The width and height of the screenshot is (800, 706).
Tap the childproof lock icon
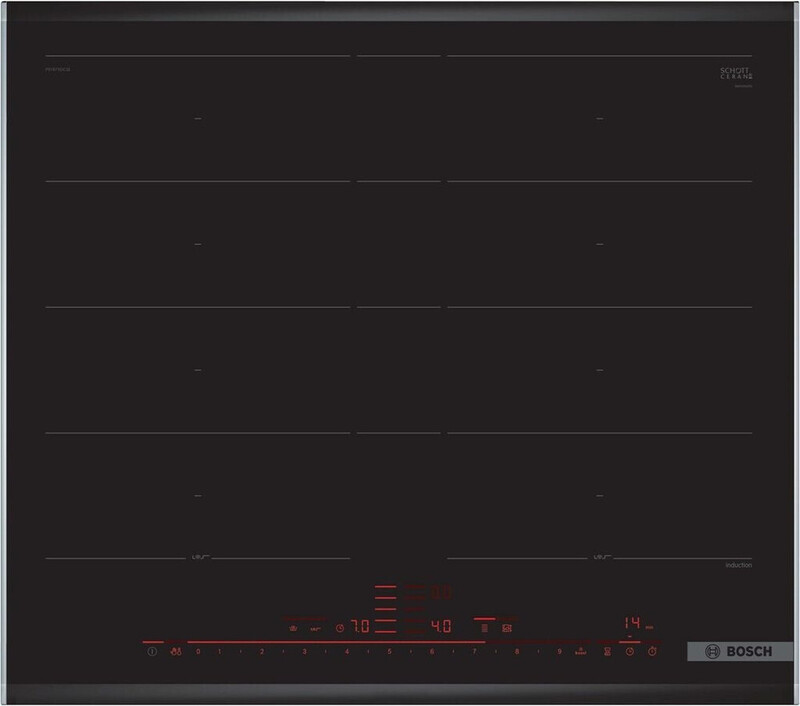click(175, 652)
